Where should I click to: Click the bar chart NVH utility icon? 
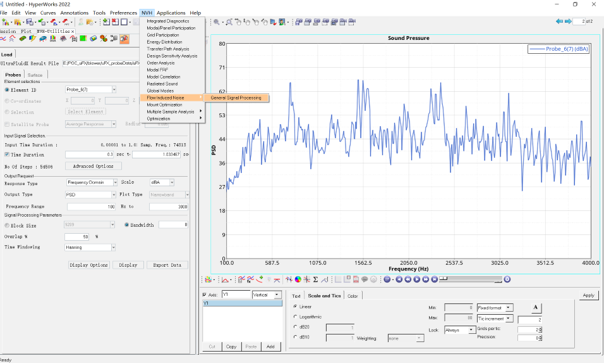tap(53, 39)
